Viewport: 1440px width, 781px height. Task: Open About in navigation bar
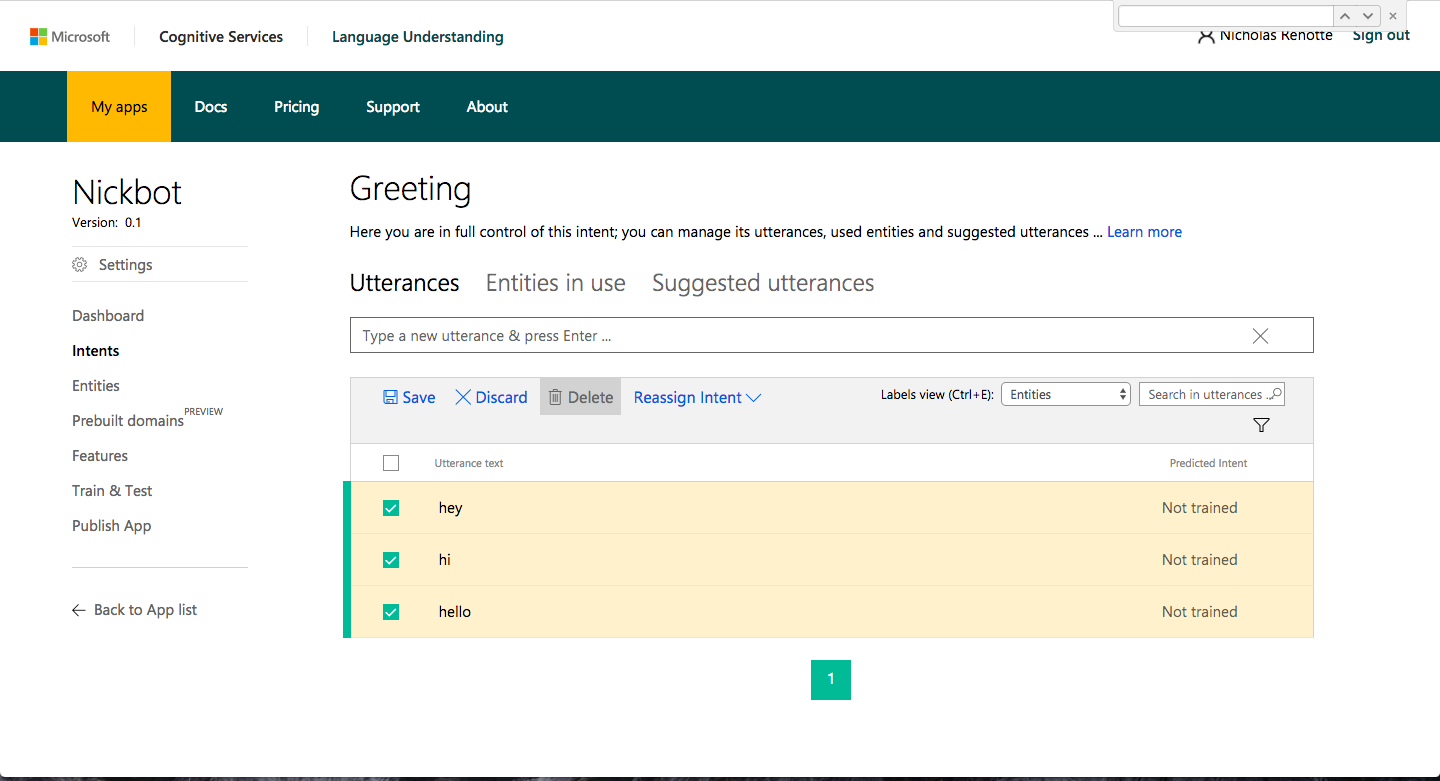[487, 107]
